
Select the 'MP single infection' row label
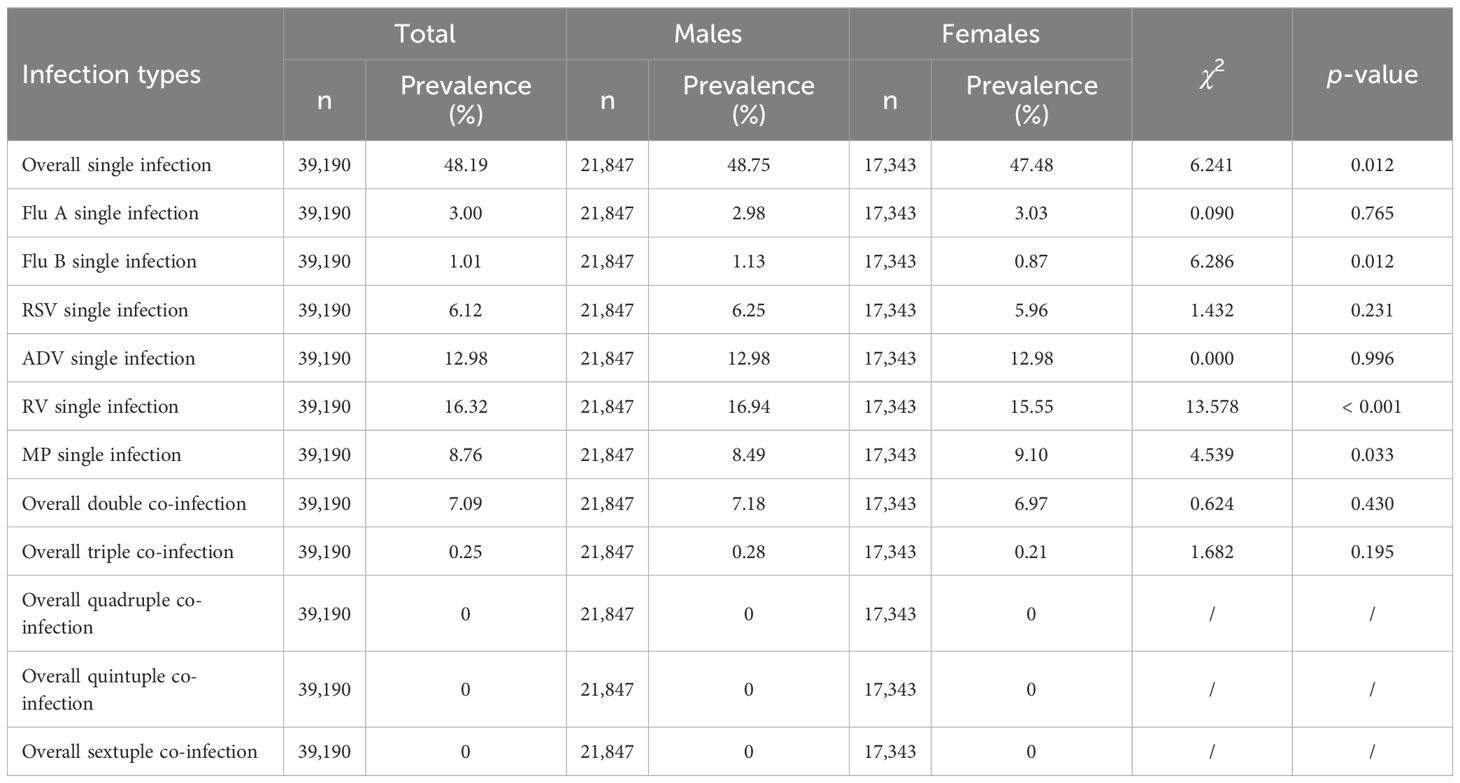(101, 454)
